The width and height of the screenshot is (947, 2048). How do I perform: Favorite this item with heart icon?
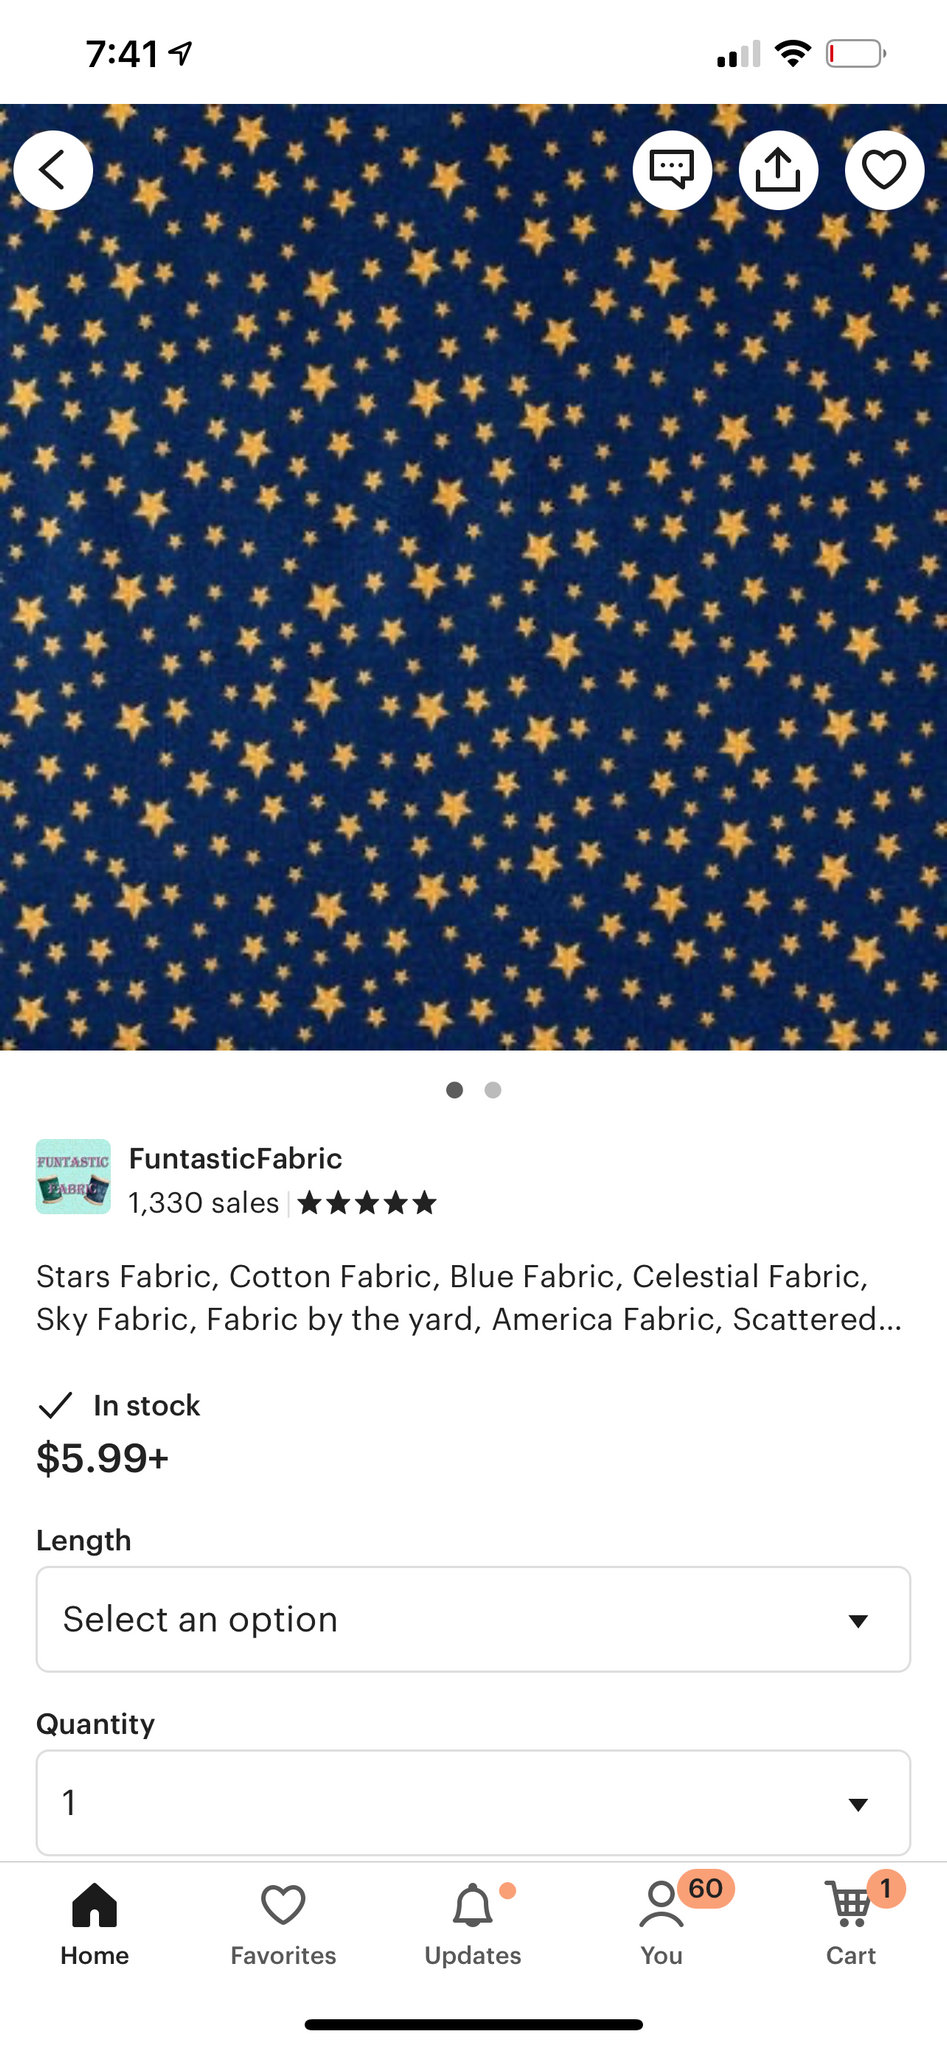884,170
